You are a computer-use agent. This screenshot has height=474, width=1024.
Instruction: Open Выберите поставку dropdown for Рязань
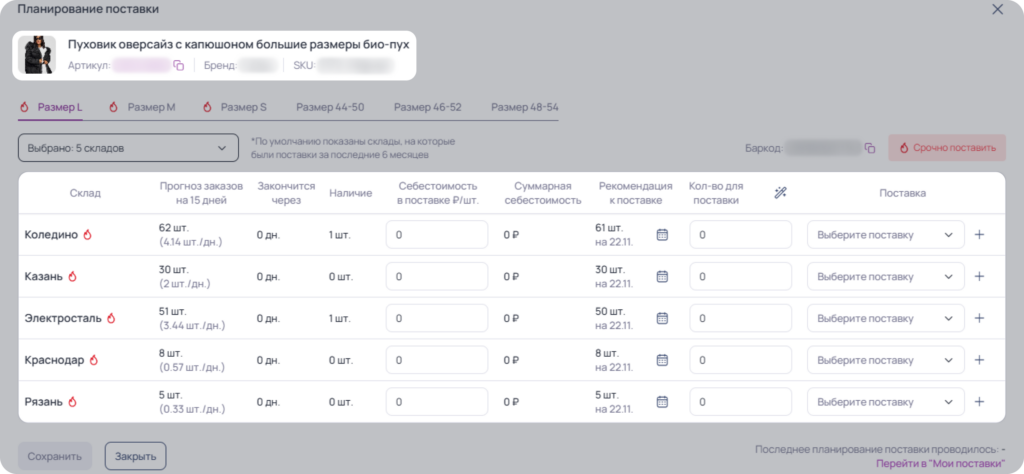click(886, 402)
